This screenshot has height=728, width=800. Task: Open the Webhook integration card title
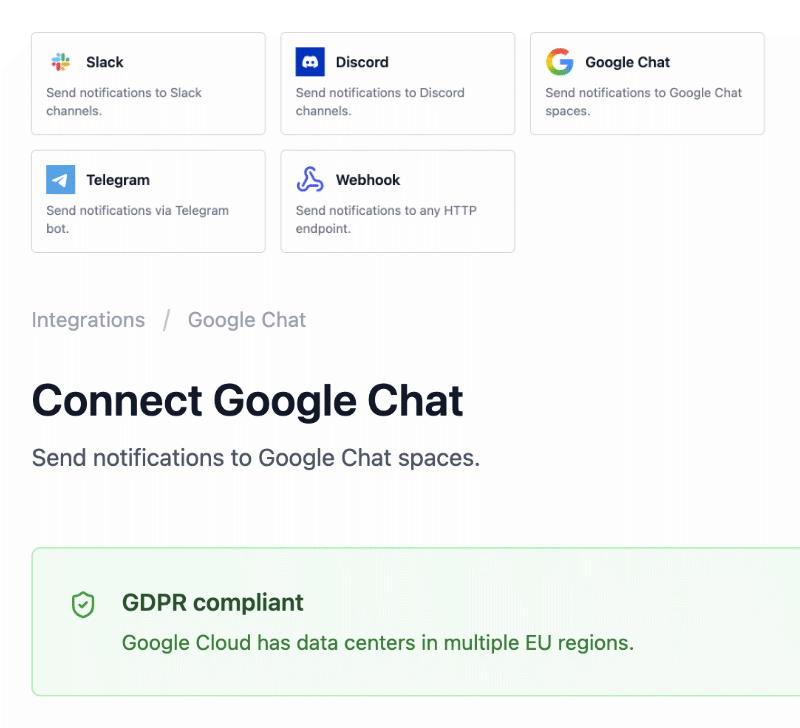[368, 180]
